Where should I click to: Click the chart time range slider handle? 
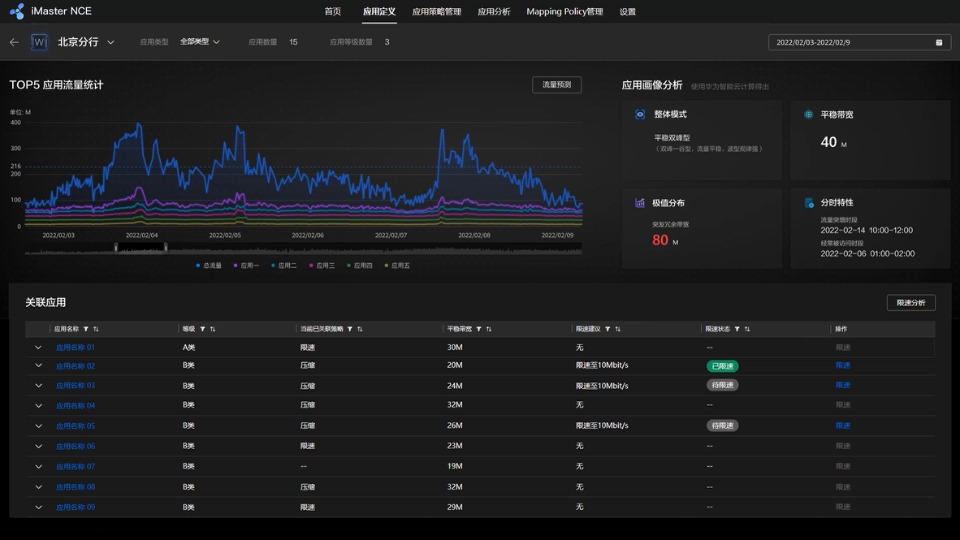116,247
